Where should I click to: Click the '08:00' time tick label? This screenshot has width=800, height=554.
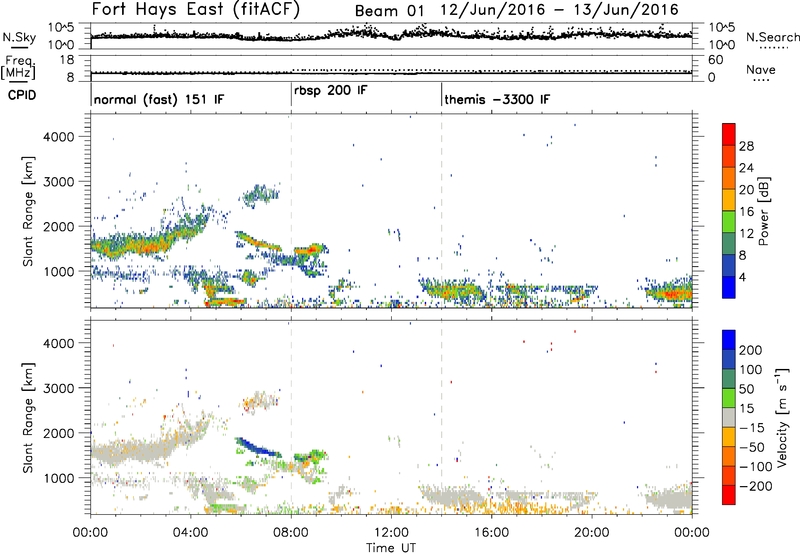291,533
